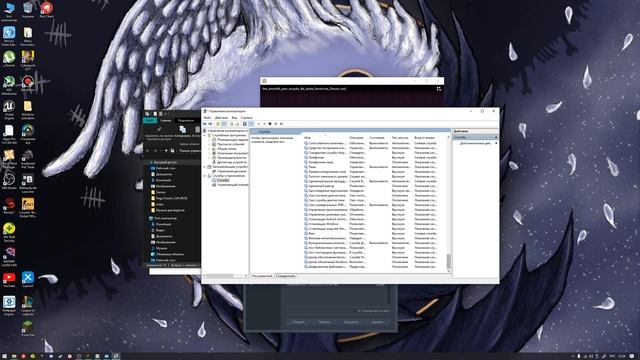Open the 360 Total Security desktop icon

[9, 232]
